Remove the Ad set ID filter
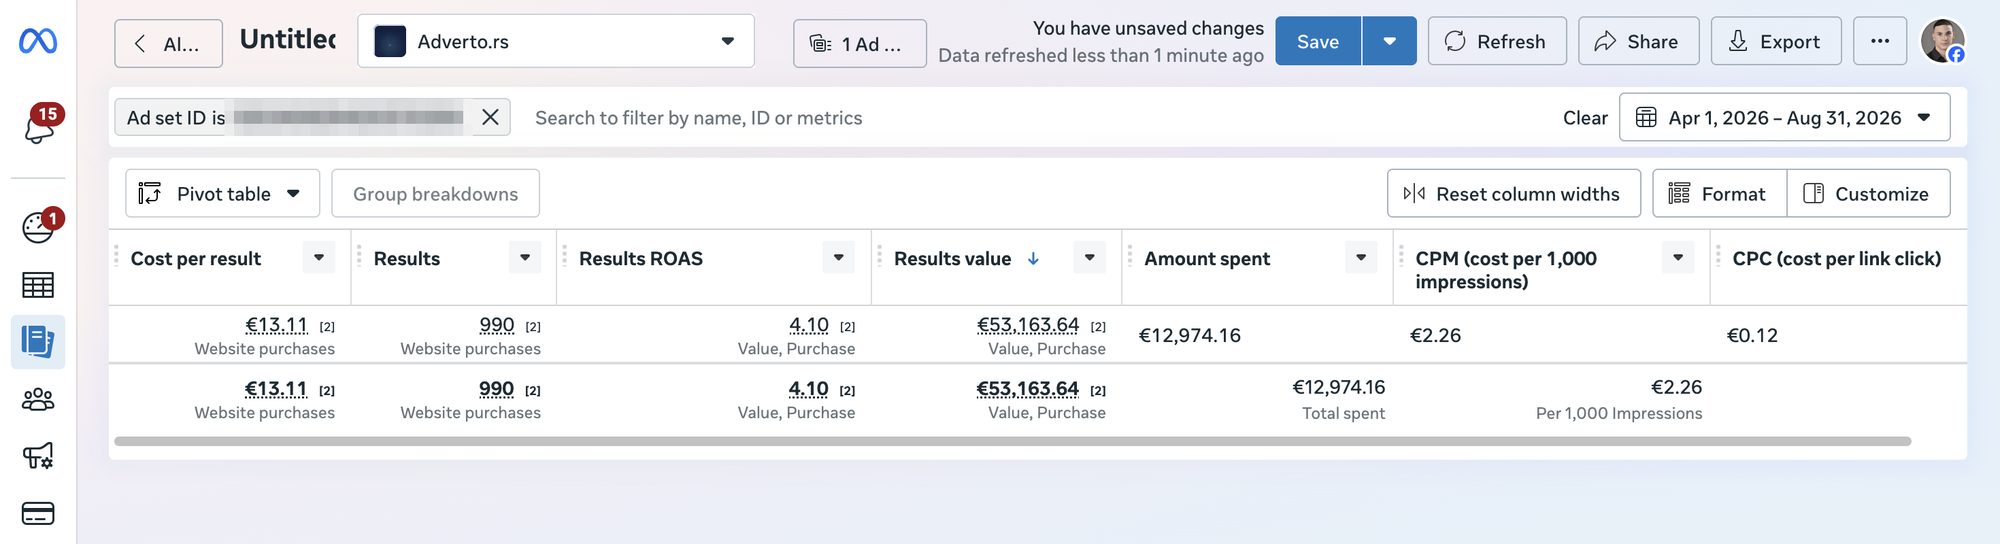Image resolution: width=2000 pixels, height=544 pixels. tap(490, 117)
